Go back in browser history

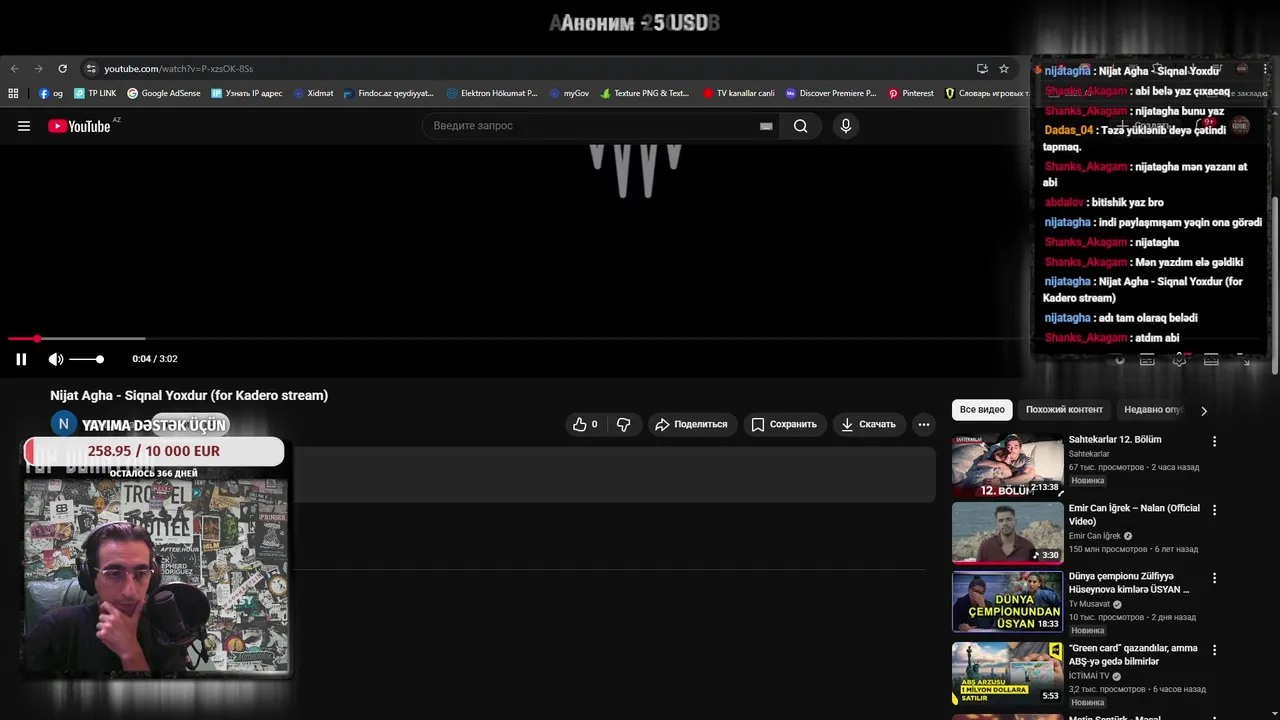coord(14,69)
